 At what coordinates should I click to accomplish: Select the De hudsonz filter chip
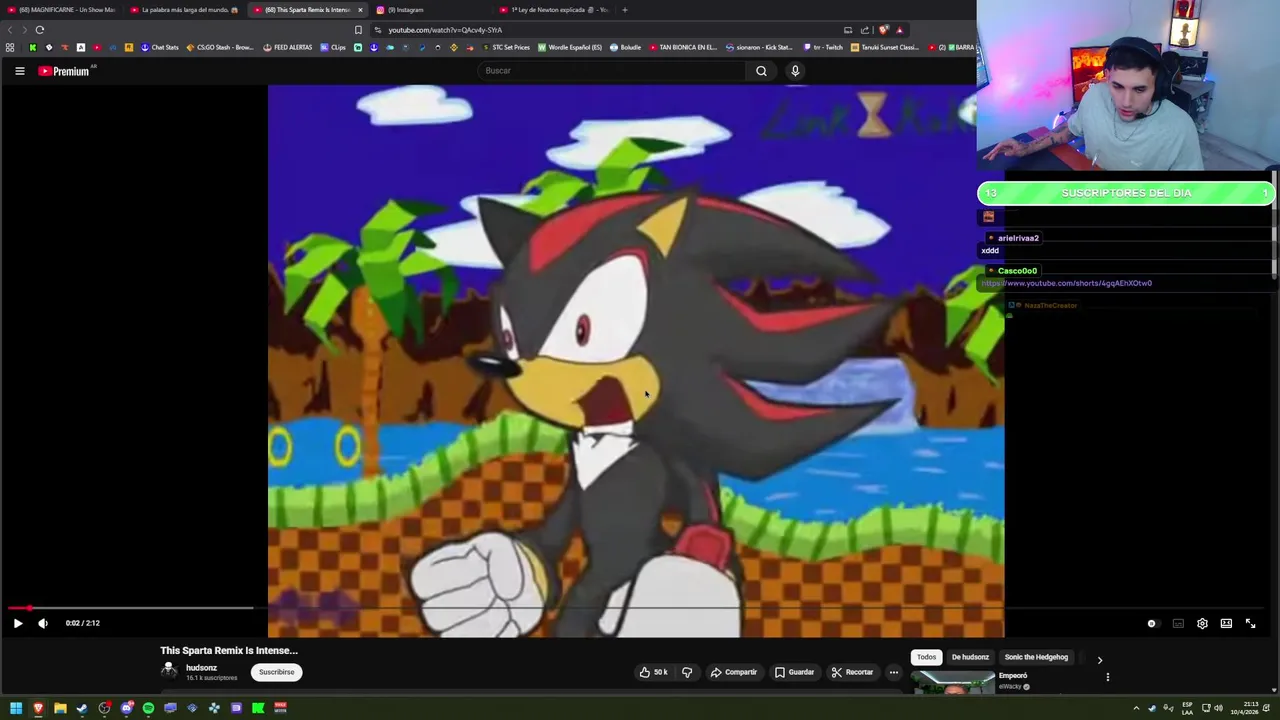tap(970, 657)
